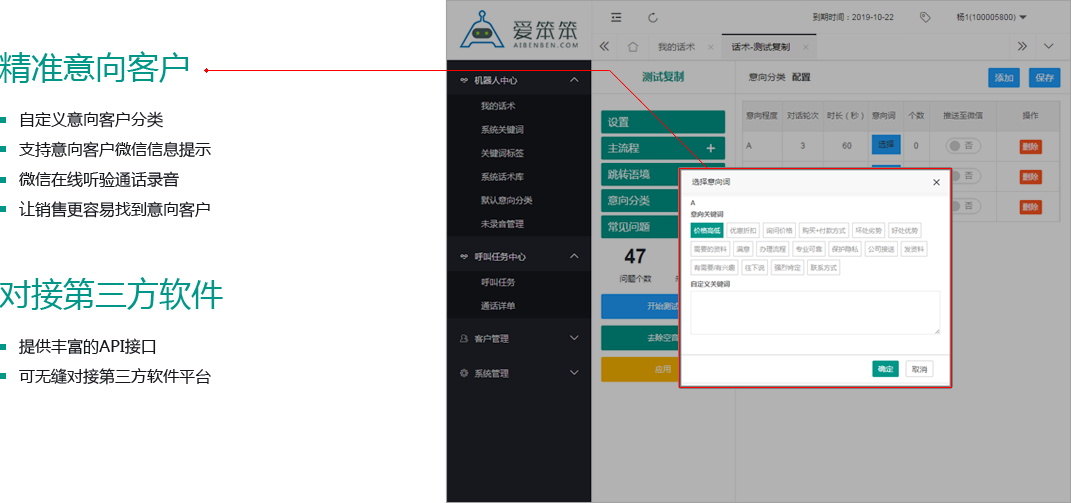Viewport: 1071px width, 503px height.
Task: Click the double-right arrow to scroll tabs forward
Action: coord(1023,46)
